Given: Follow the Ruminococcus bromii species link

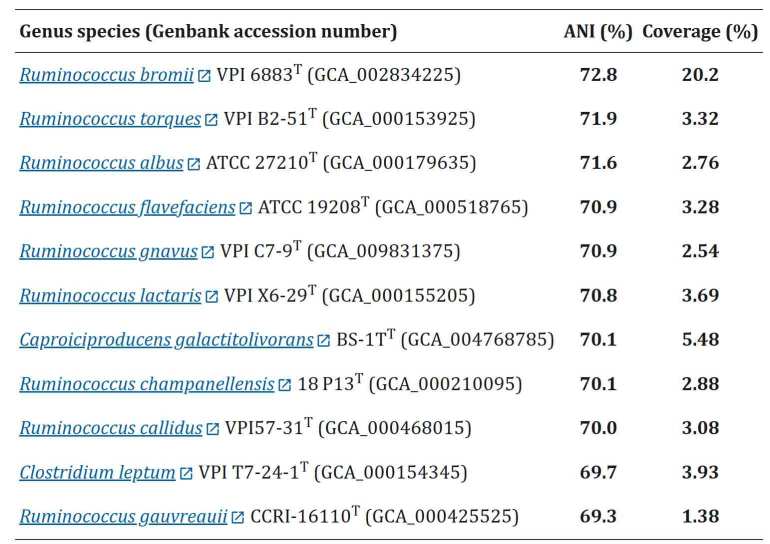Looking at the screenshot, I should point(107,75).
